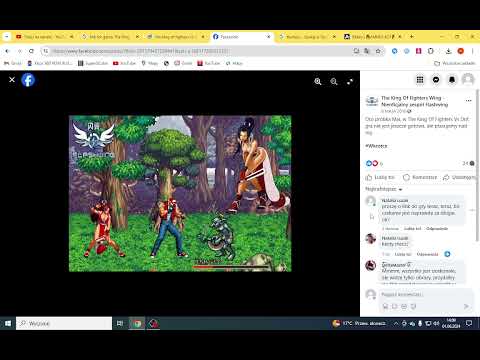Viewport: 480px width, 360px height.
Task: Go back with the browser back arrow
Action: point(7,51)
